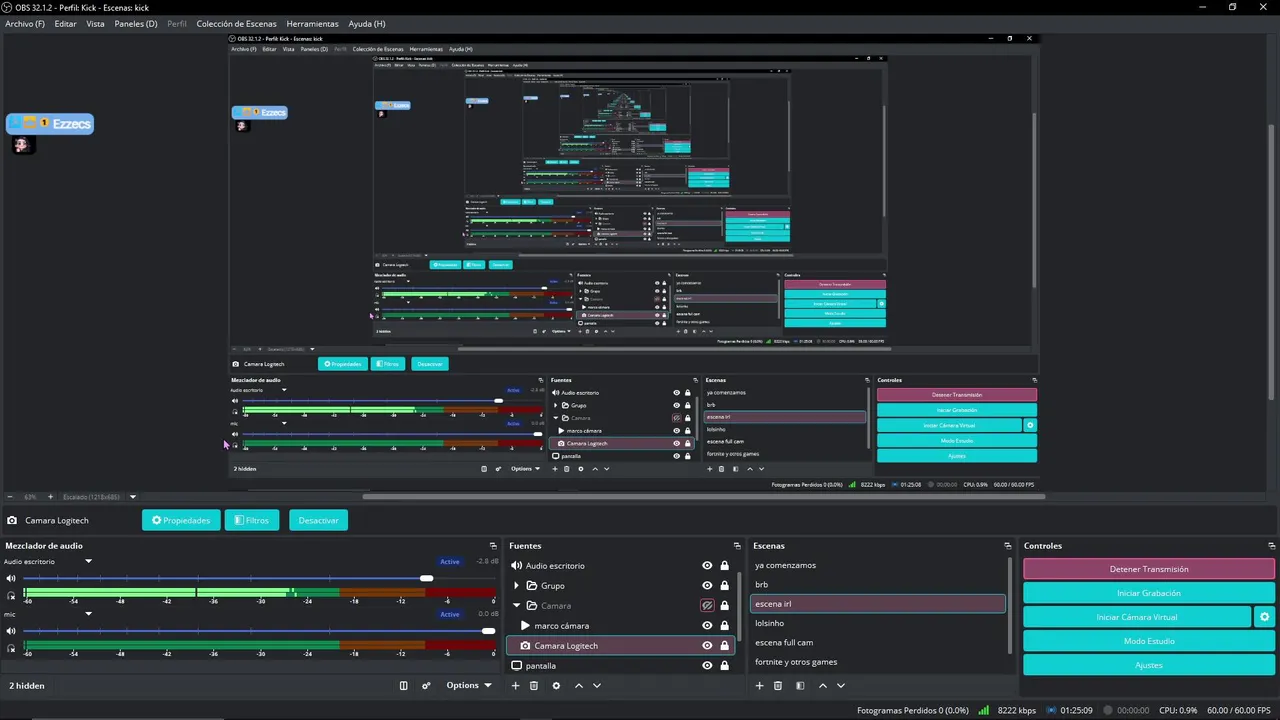The height and width of the screenshot is (720, 1280).
Task: Unlock the pantalla source
Action: tap(725, 666)
